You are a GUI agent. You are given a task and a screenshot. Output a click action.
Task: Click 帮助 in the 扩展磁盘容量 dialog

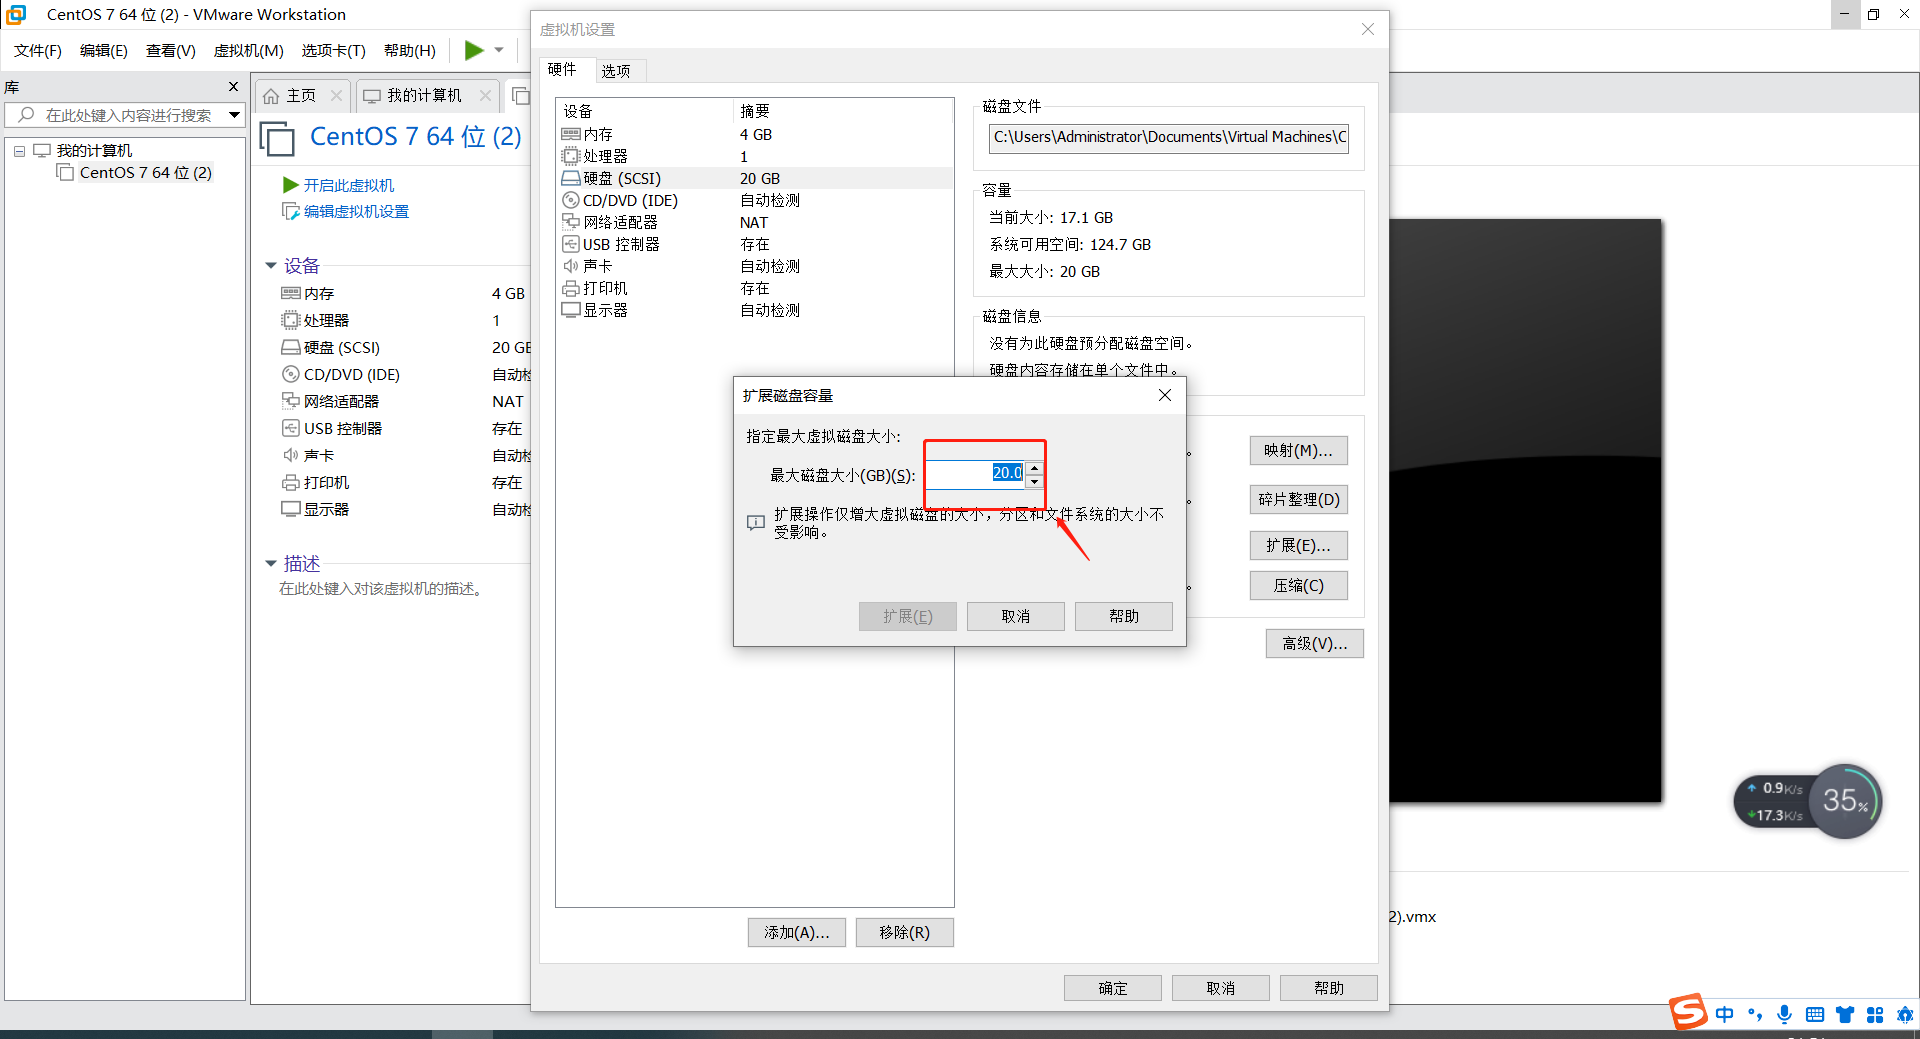coord(1124,616)
